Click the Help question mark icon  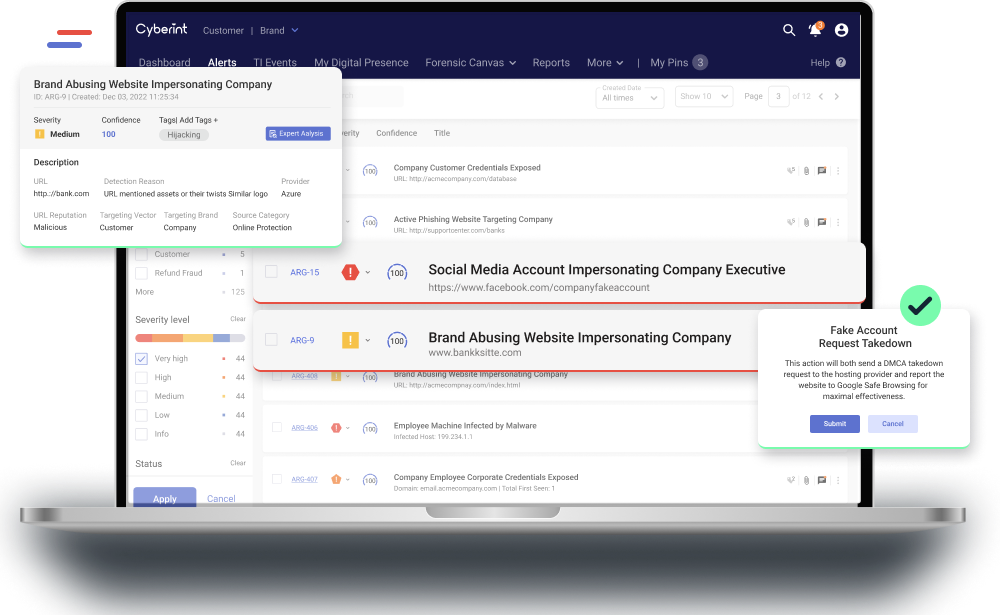click(x=841, y=63)
